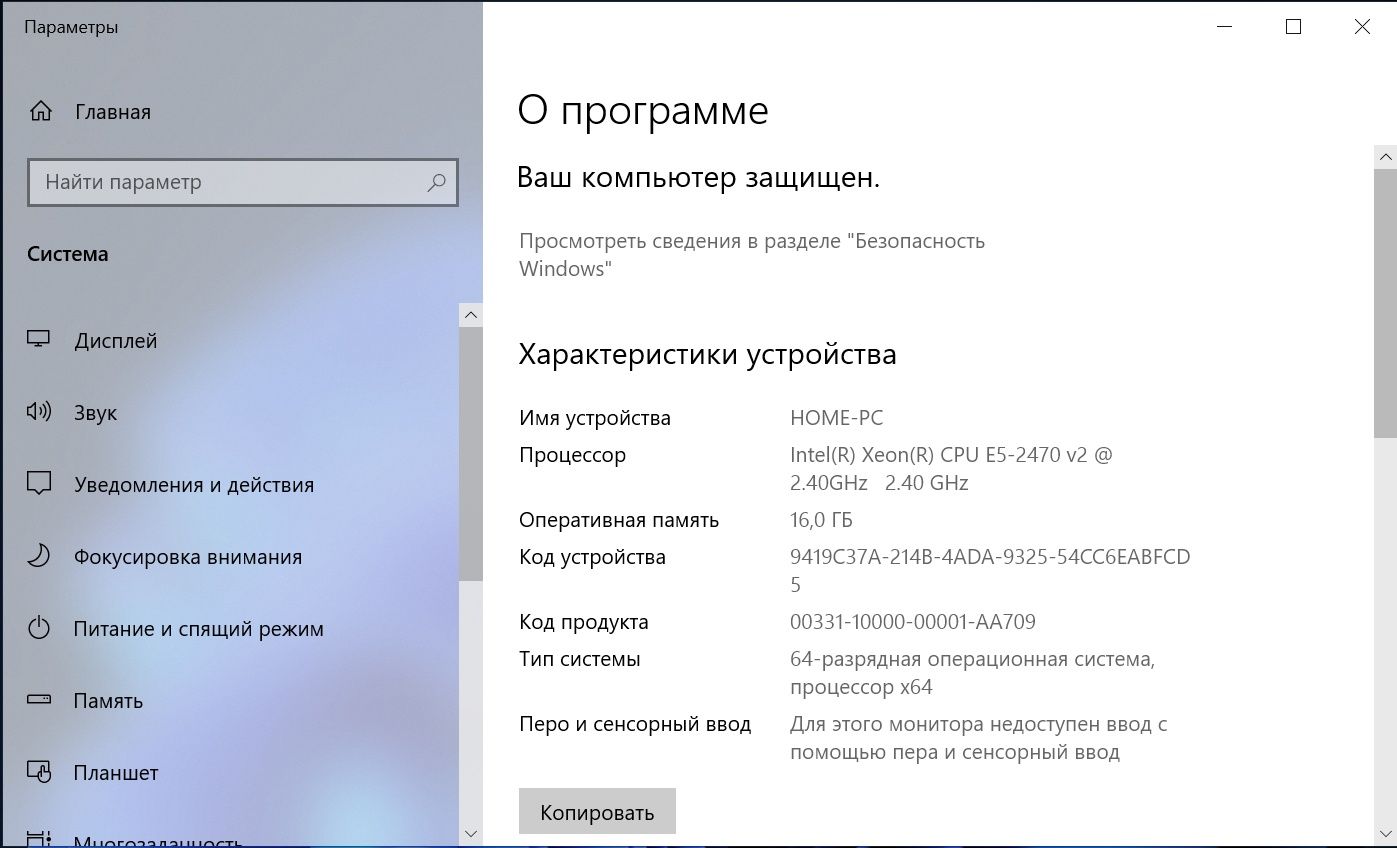Click the О программе page title

point(643,110)
